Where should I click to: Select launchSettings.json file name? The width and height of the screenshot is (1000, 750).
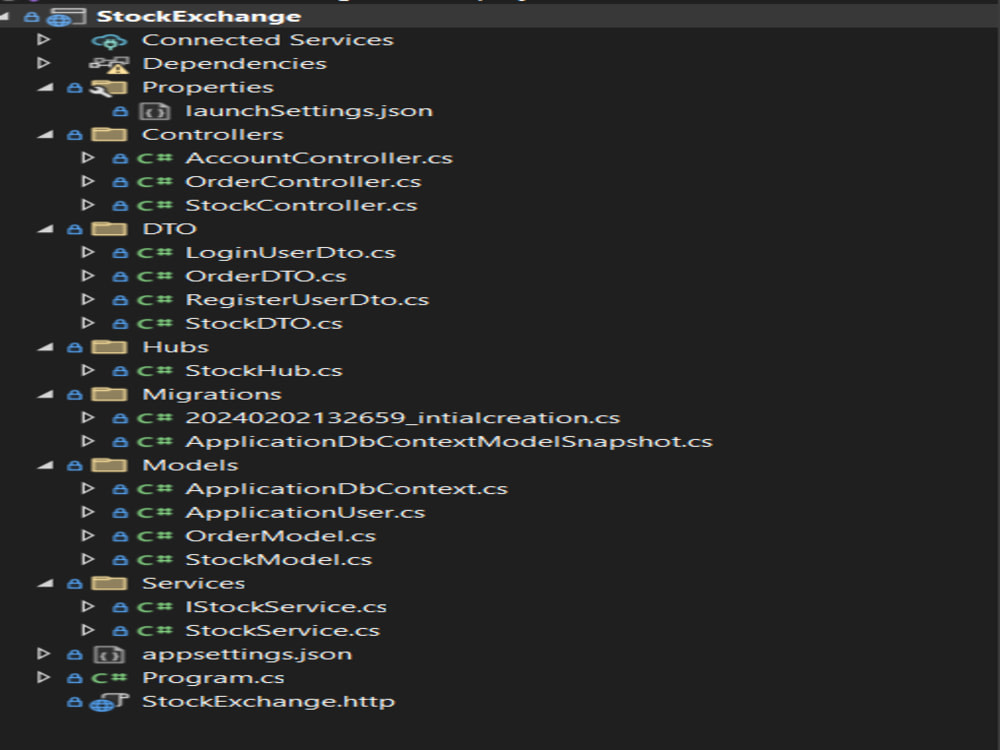click(x=309, y=111)
